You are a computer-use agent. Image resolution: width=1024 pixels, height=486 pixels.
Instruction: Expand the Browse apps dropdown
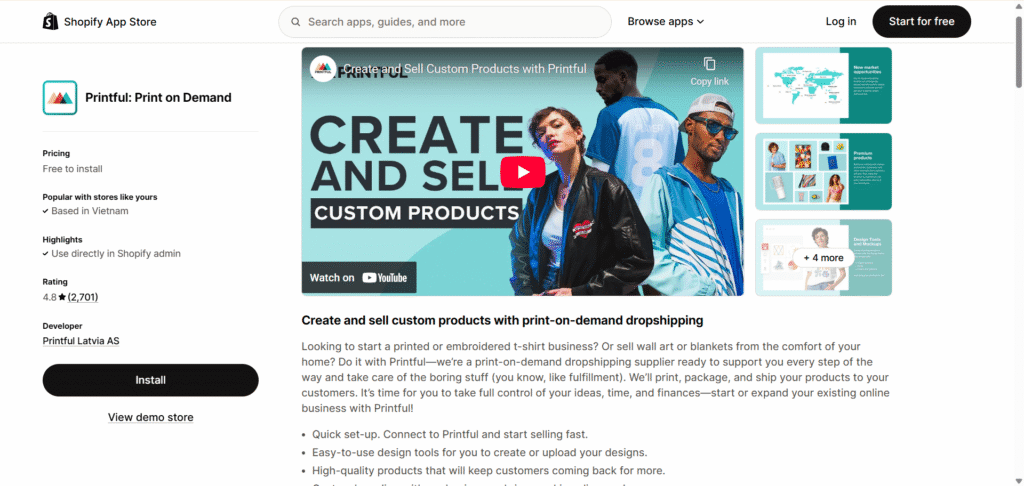point(665,22)
